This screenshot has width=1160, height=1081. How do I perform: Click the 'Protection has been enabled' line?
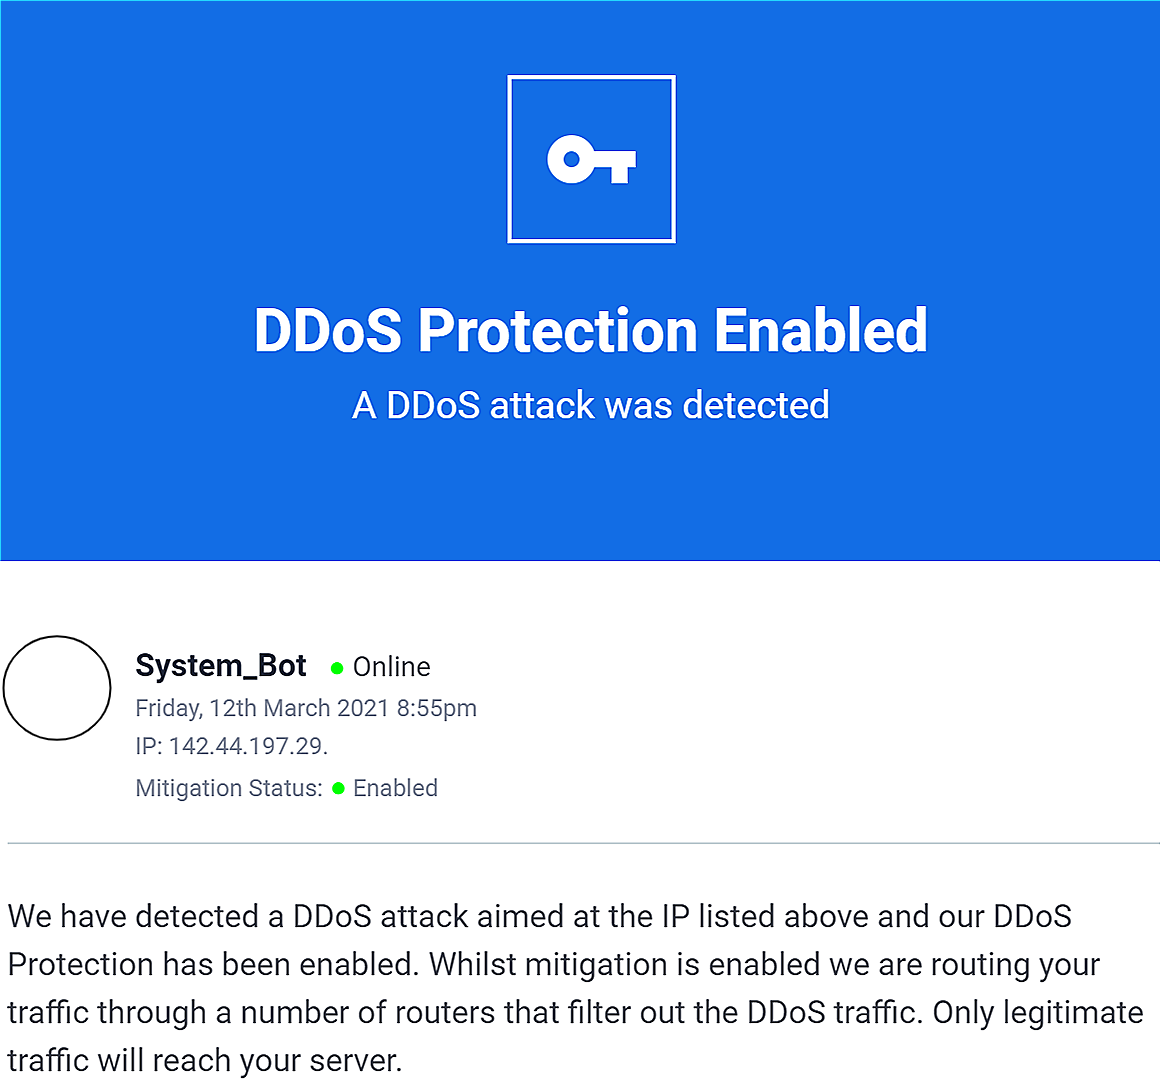(553, 965)
